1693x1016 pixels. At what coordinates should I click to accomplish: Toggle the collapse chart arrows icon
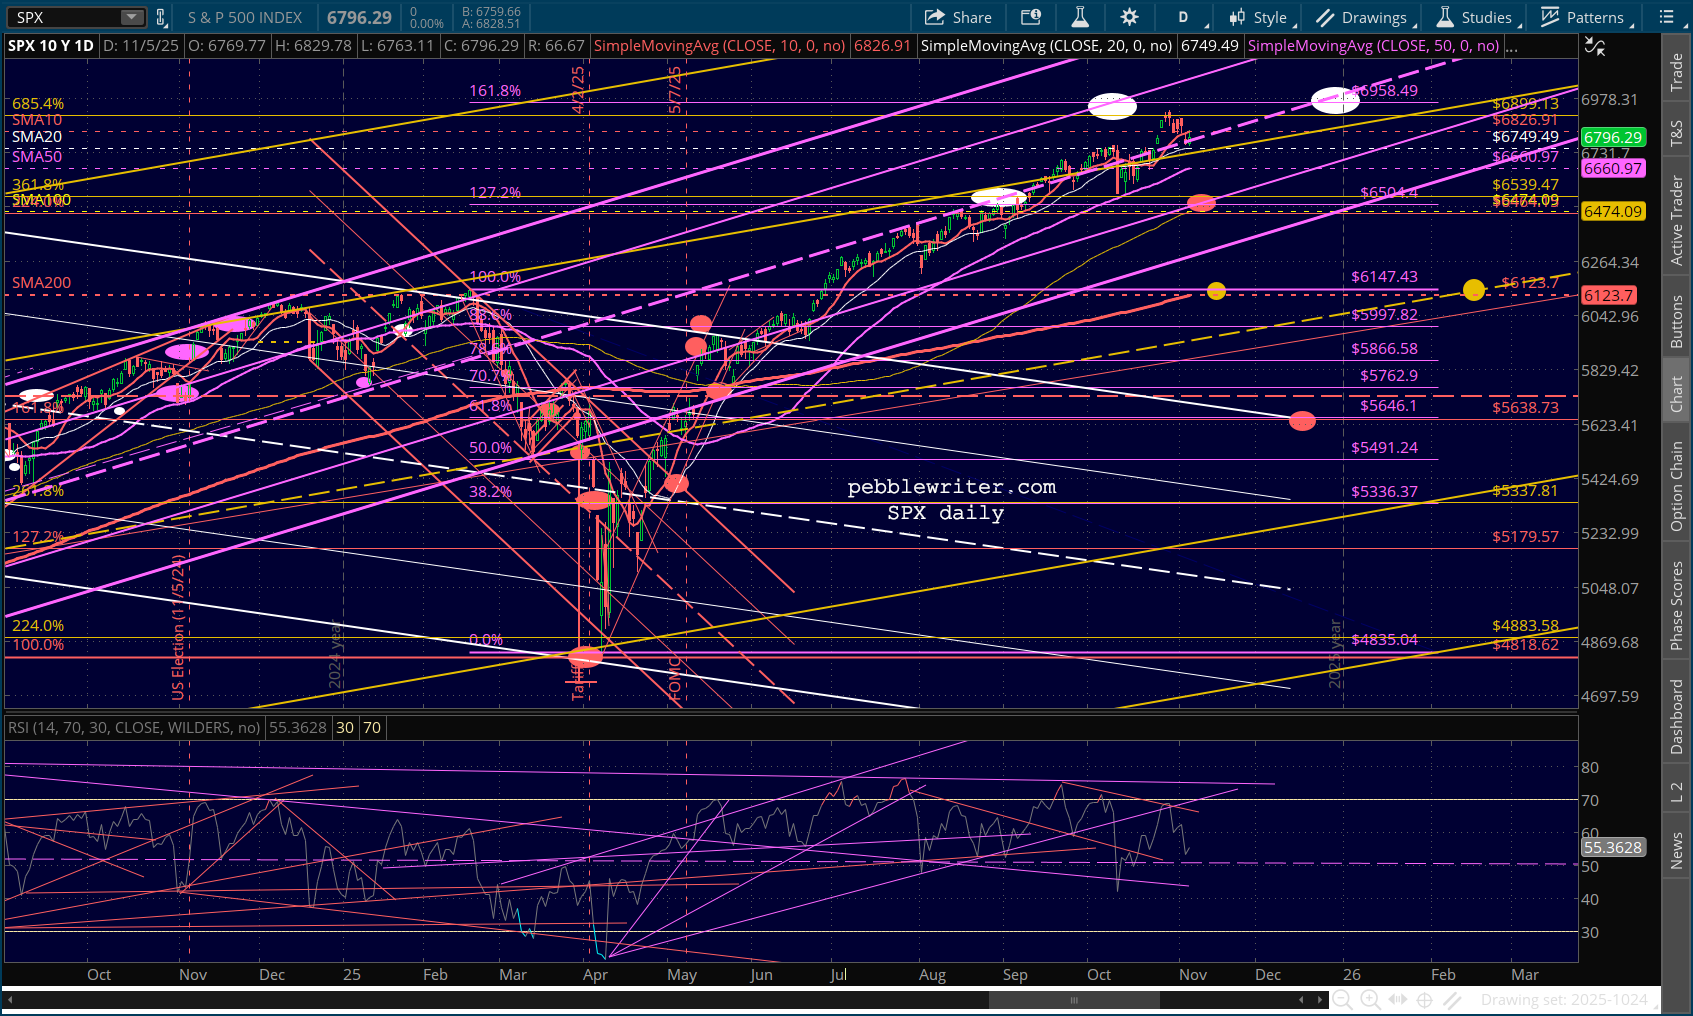coord(1594,47)
